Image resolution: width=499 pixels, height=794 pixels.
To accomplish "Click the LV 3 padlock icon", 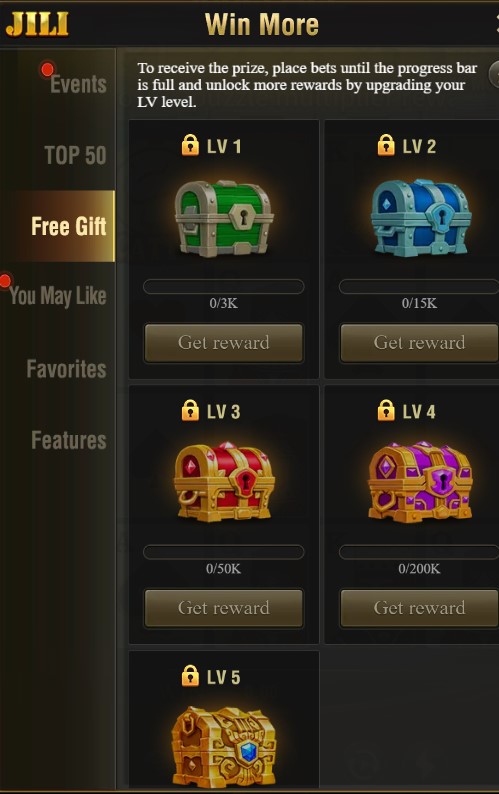I will [190, 411].
